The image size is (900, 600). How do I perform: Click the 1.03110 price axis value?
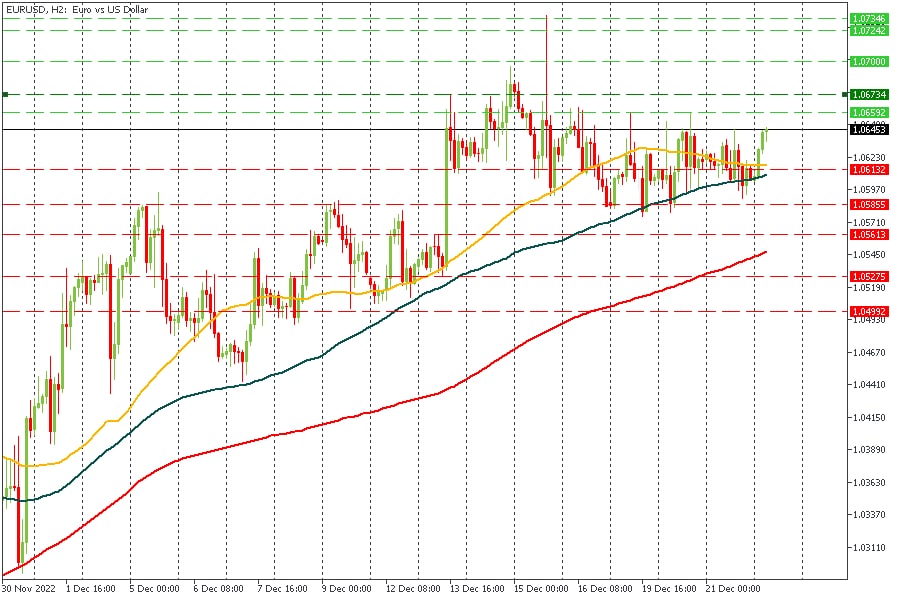pos(870,548)
